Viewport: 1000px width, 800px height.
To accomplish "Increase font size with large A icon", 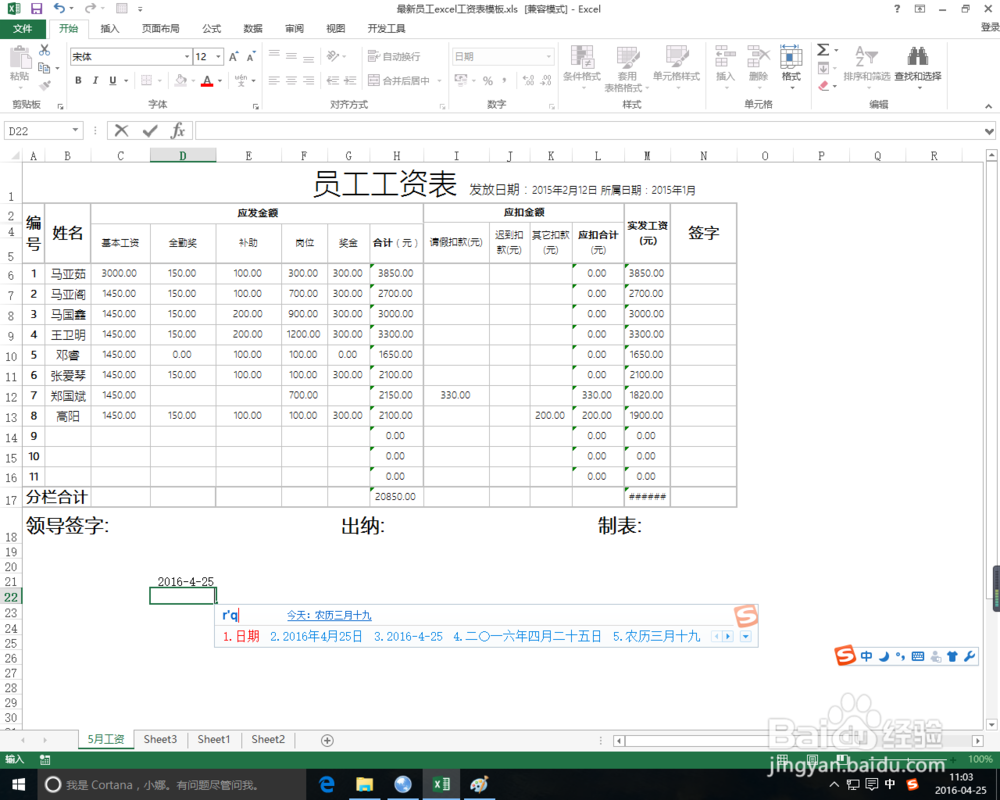I will pos(233,57).
